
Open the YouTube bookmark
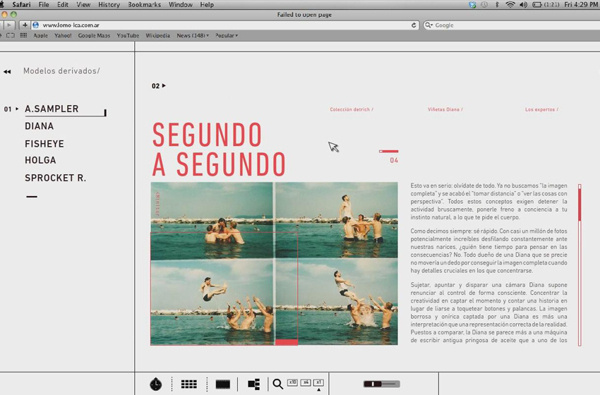(128, 36)
